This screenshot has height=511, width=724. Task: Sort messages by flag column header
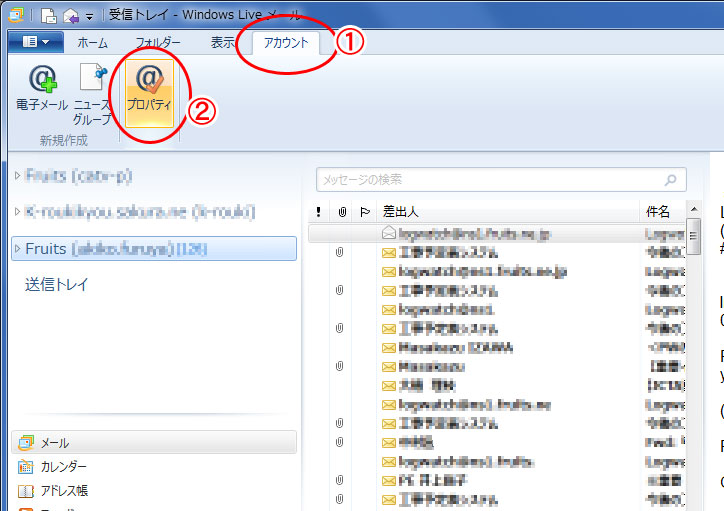click(x=363, y=212)
